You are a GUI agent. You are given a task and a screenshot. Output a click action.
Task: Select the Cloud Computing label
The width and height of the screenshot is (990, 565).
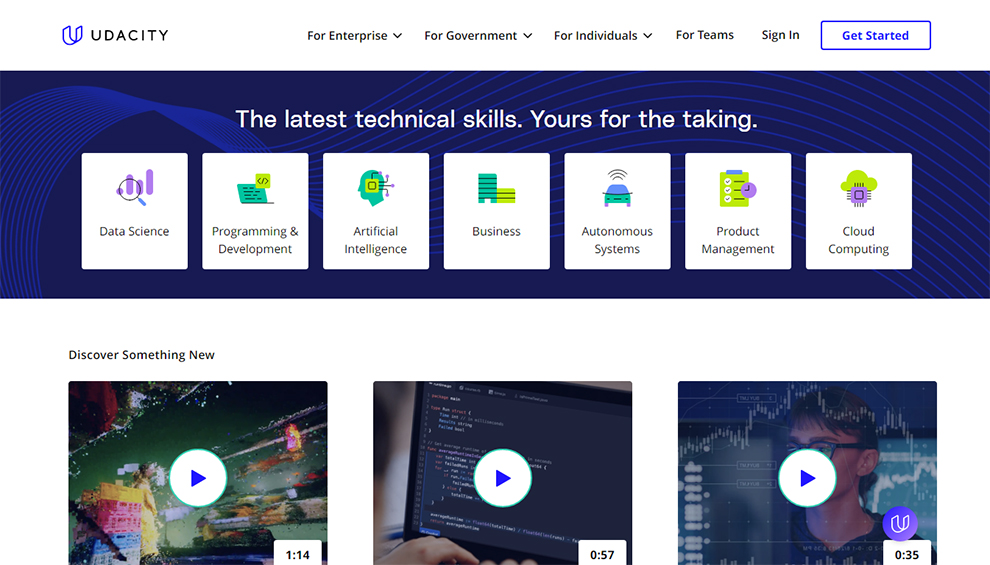[859, 240]
